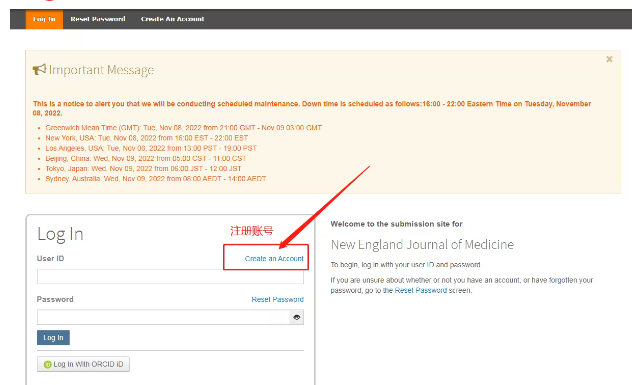Click Welcome to the submission site text

[396, 224]
